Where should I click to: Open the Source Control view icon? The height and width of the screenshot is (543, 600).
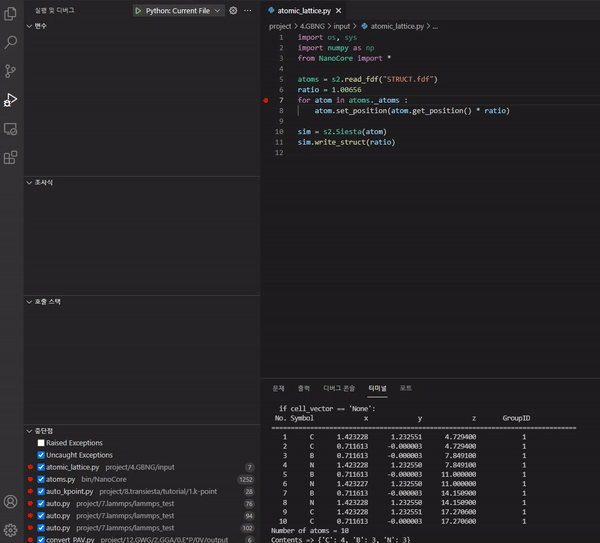click(11, 71)
